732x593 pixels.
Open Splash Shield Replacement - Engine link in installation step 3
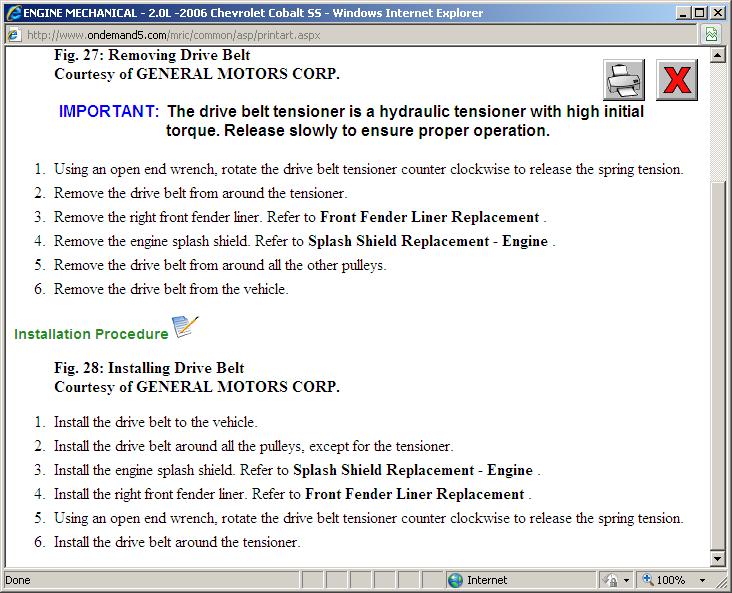pyautogui.click(x=413, y=470)
